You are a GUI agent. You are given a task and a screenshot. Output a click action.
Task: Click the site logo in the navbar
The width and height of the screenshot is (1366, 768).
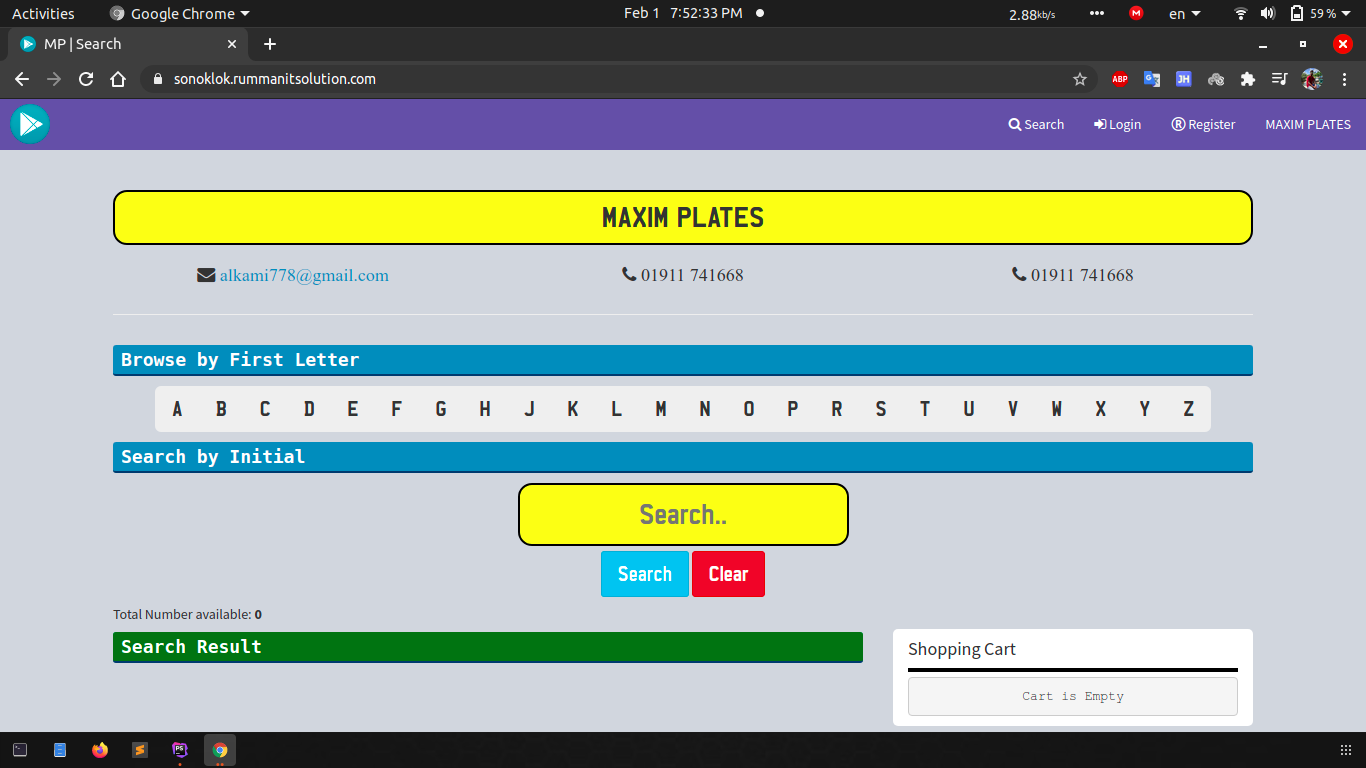(x=30, y=124)
